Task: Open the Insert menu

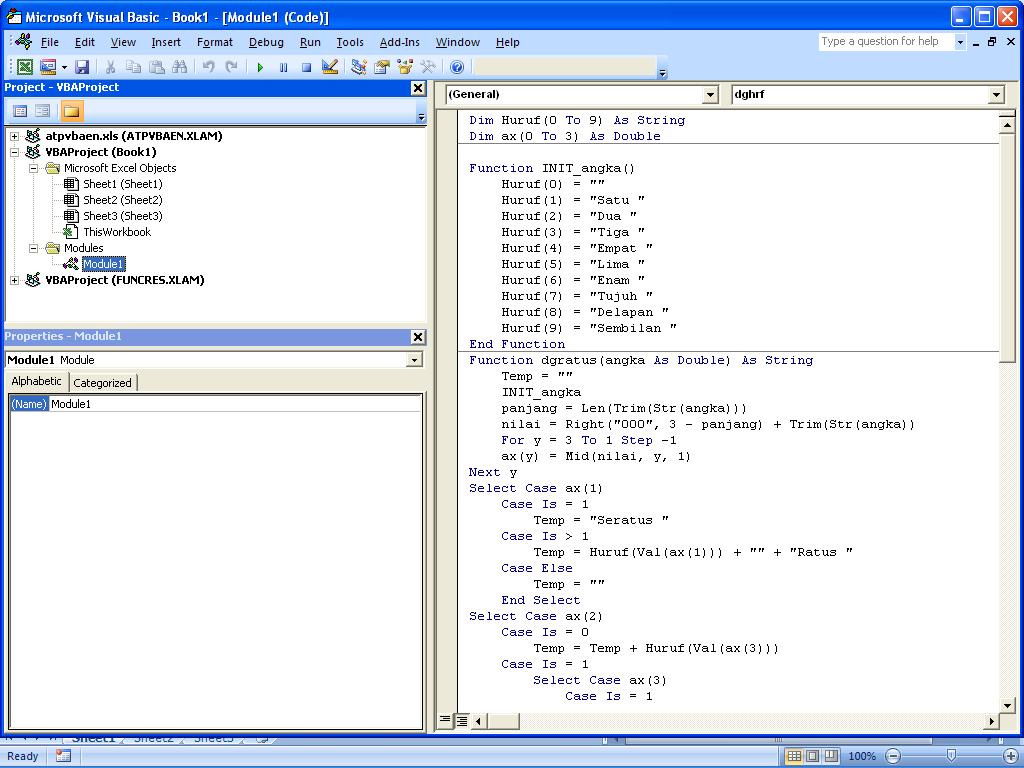Action: point(166,42)
